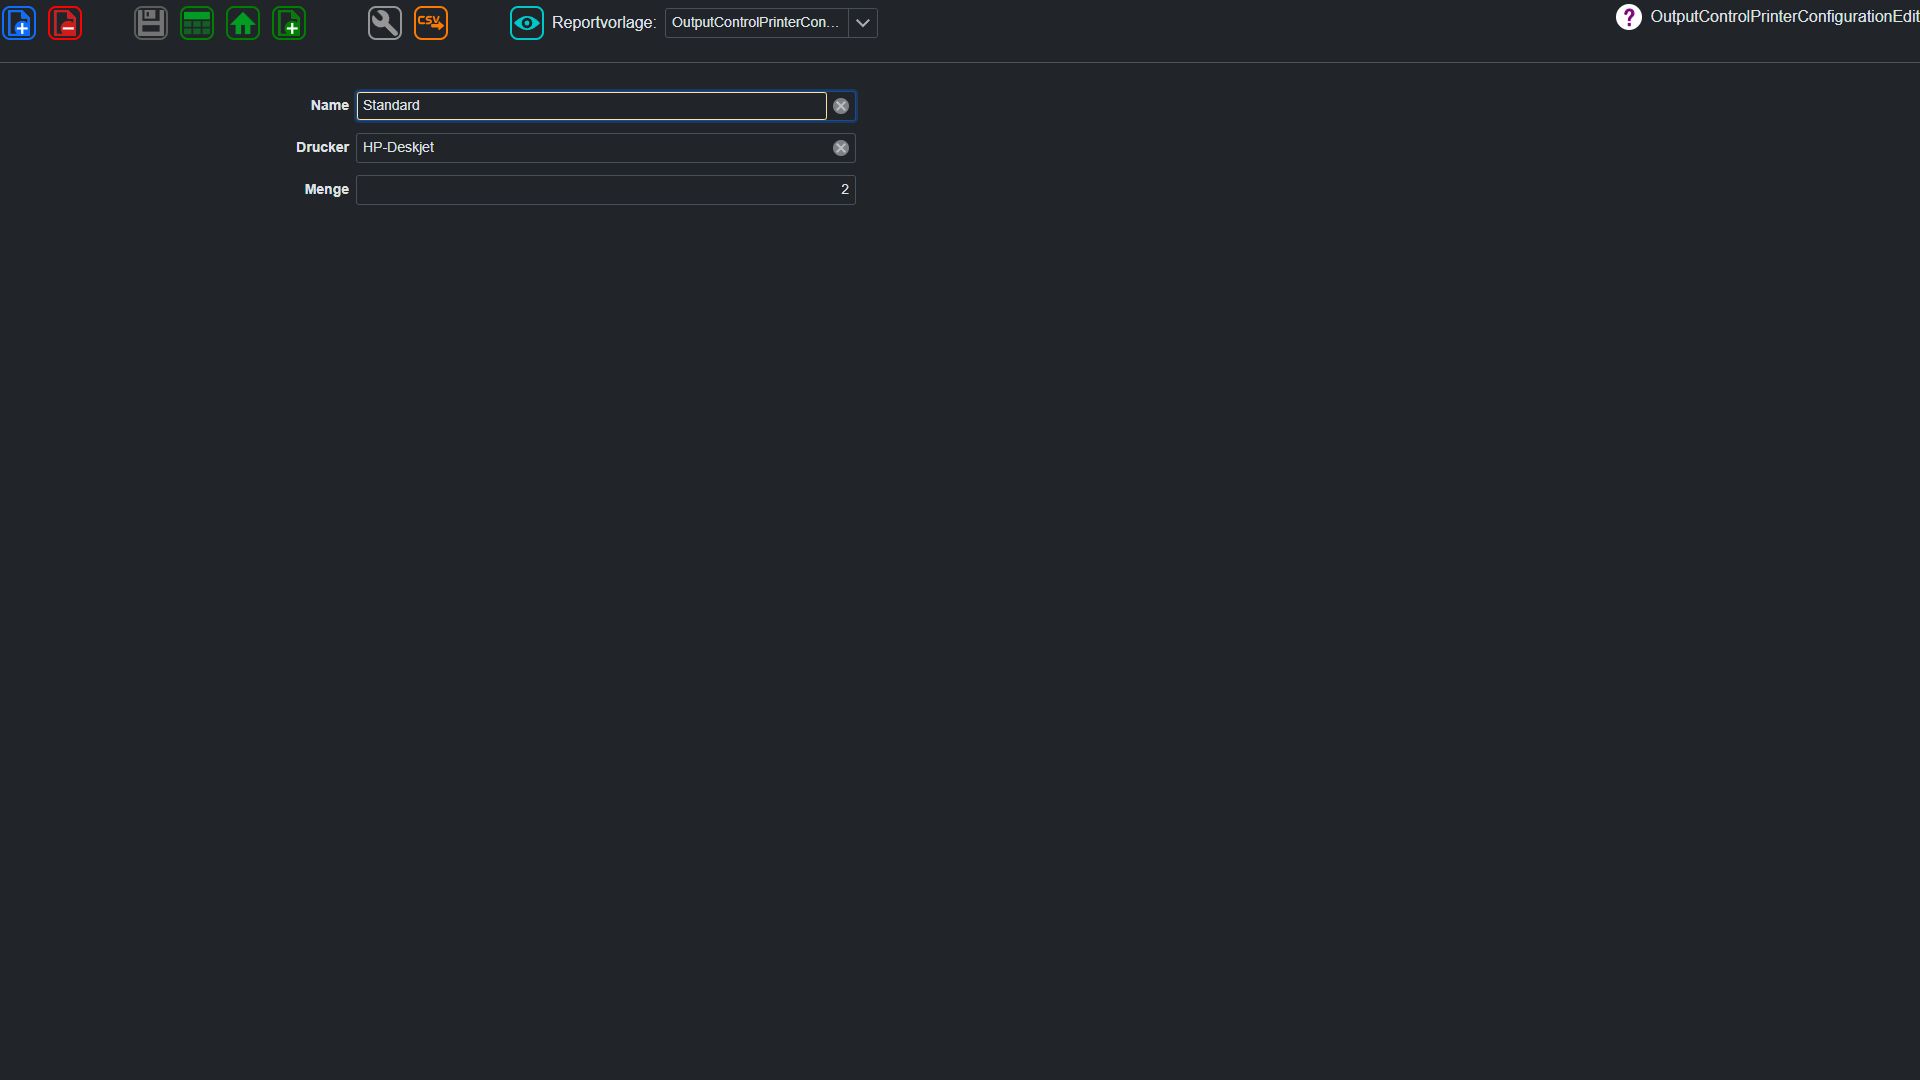Viewport: 1920px width, 1080px height.
Task: Click the Reportvorlage label
Action: pyautogui.click(x=604, y=23)
